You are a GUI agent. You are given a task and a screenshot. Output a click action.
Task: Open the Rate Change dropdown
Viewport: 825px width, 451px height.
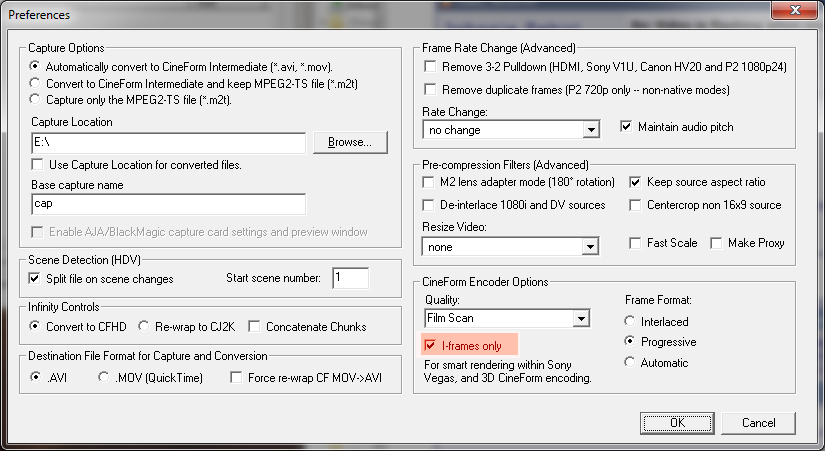click(x=590, y=130)
